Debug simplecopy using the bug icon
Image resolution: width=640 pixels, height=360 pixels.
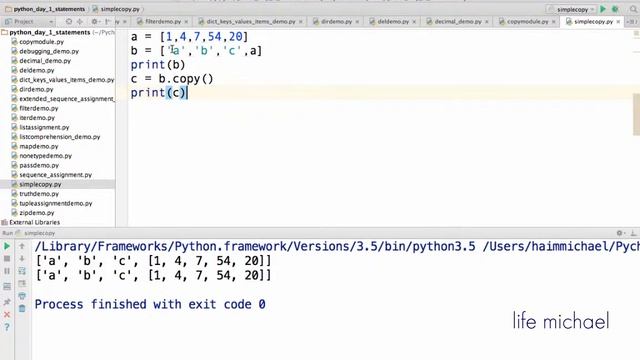(x=615, y=9)
